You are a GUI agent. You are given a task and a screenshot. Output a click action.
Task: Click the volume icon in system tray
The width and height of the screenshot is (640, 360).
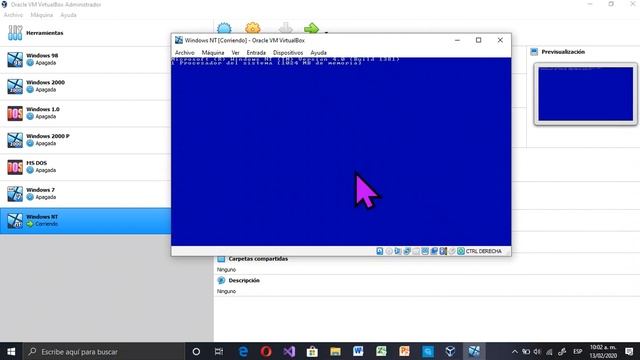coord(537,352)
